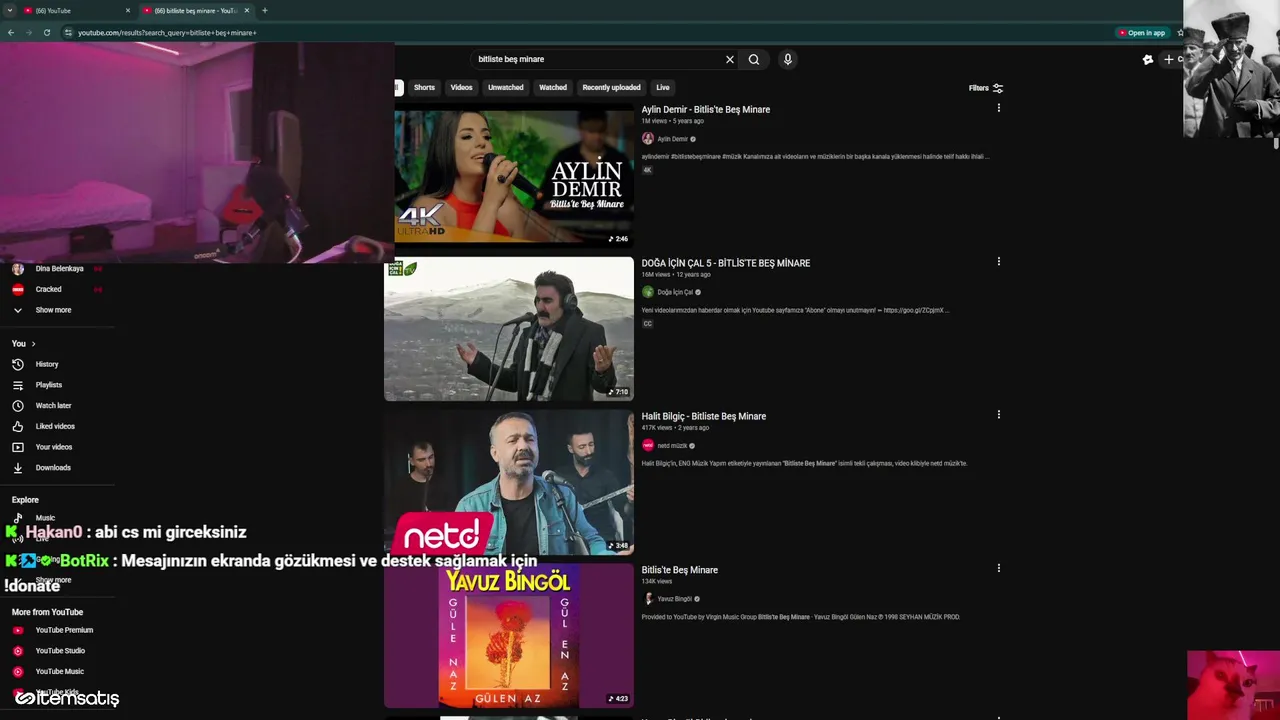Open the Doğa İçin Çal channel avatar

pos(648,292)
